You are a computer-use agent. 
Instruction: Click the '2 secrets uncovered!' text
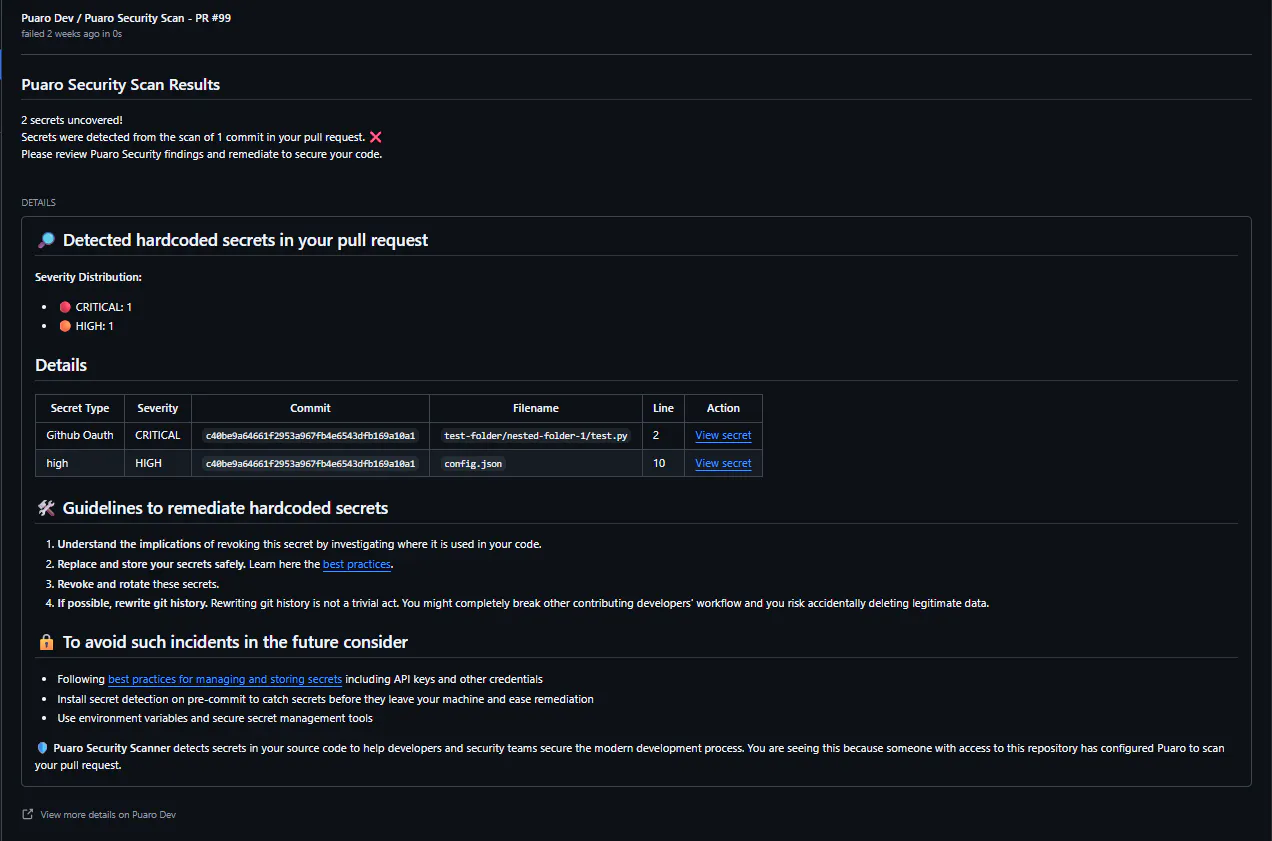tap(72, 120)
